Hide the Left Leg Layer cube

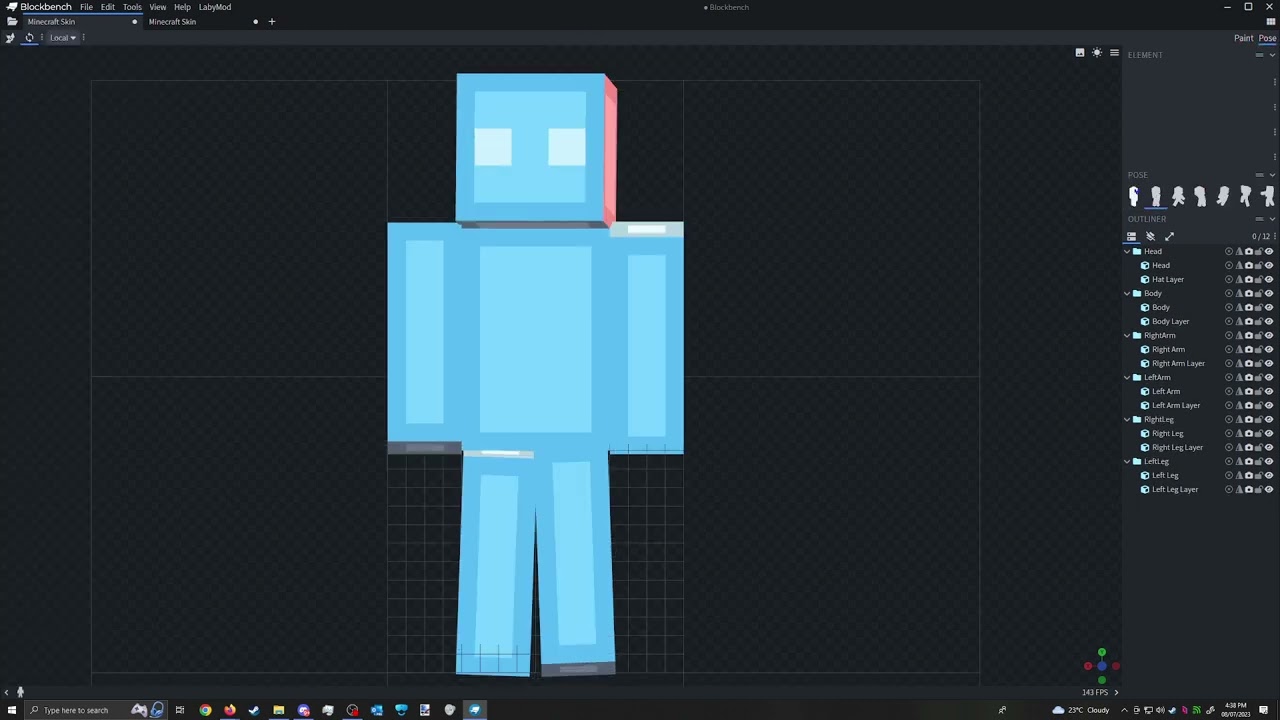coord(1269,490)
